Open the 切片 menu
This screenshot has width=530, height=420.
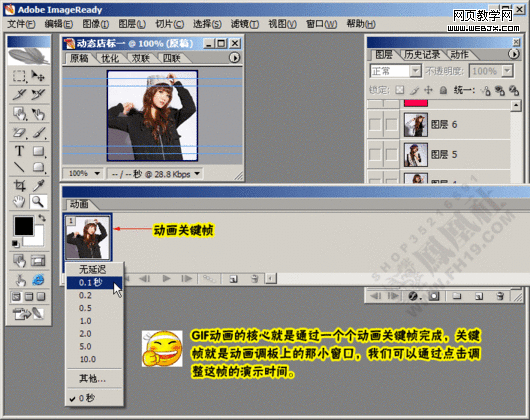pos(169,24)
